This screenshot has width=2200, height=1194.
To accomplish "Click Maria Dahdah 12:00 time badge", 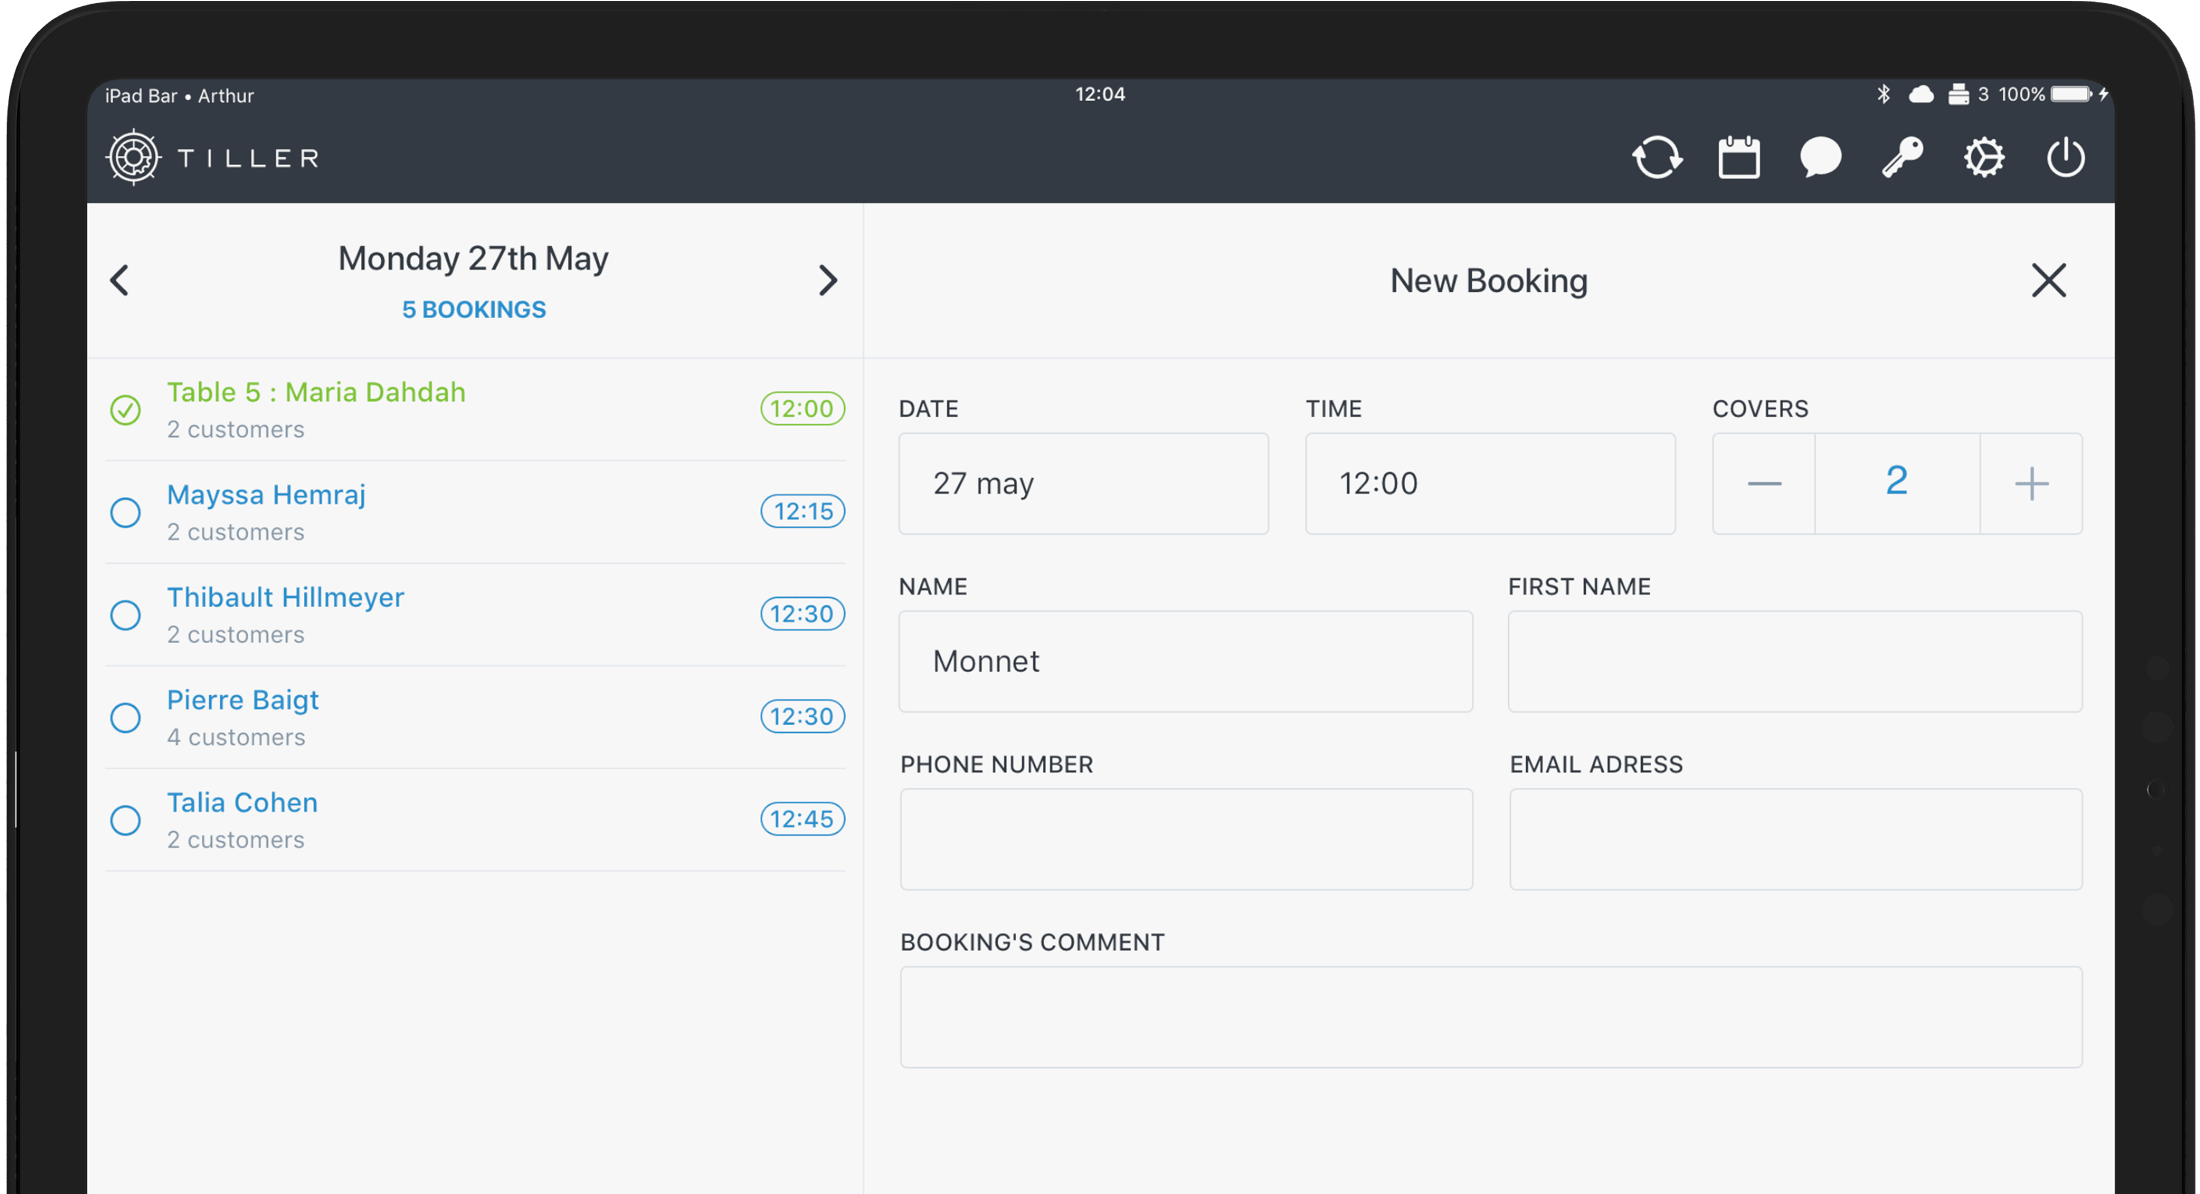I will tap(803, 409).
